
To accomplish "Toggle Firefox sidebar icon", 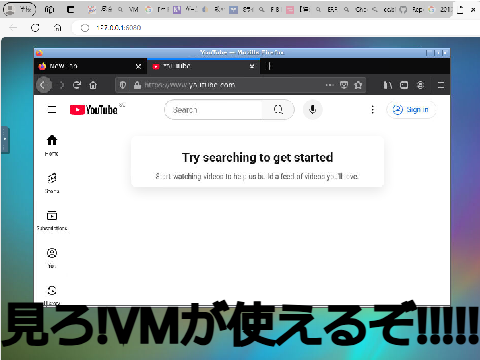I will pos(404,85).
